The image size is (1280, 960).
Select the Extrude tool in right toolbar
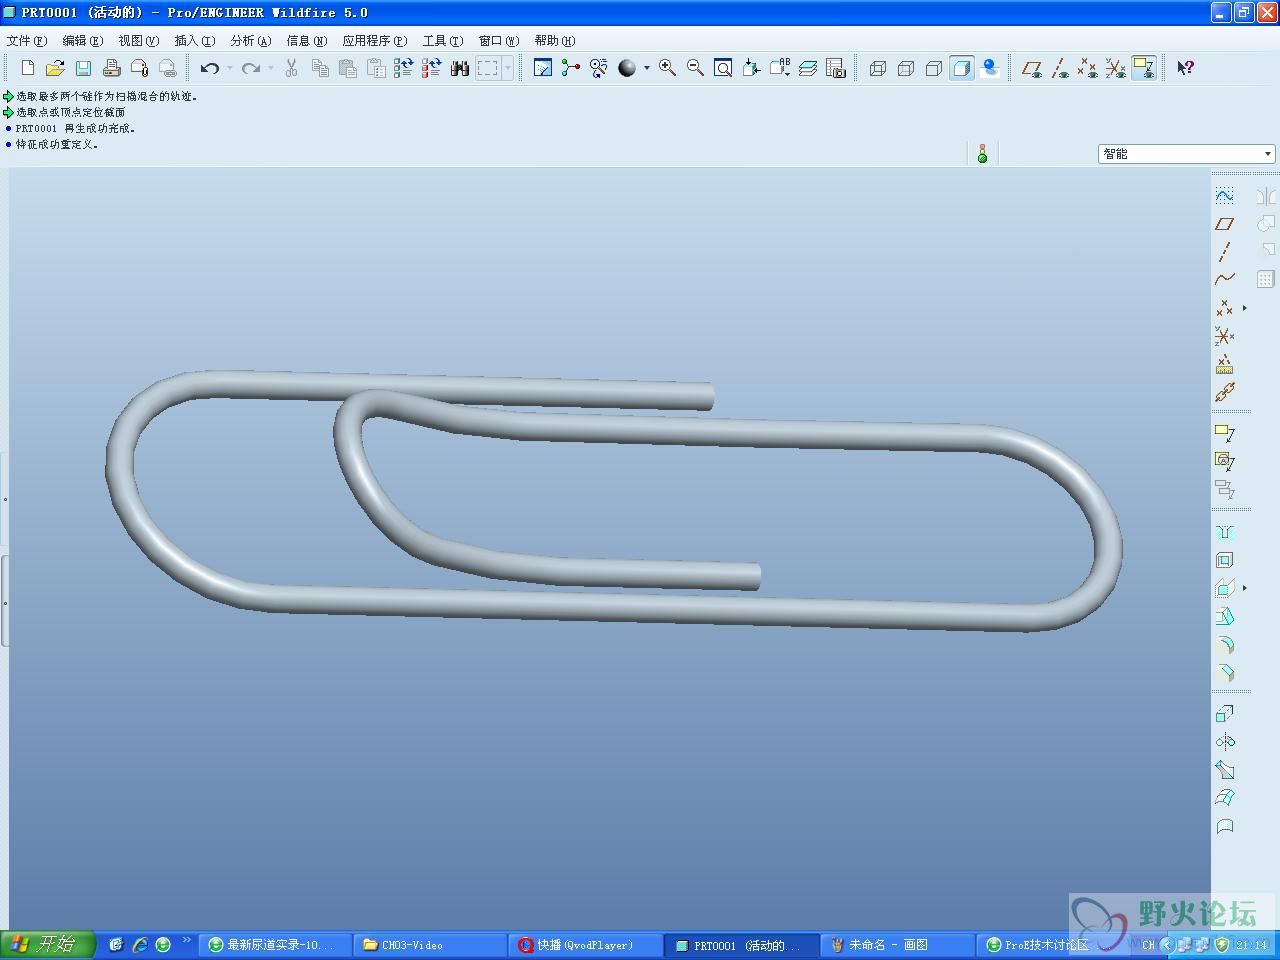[x=1225, y=714]
